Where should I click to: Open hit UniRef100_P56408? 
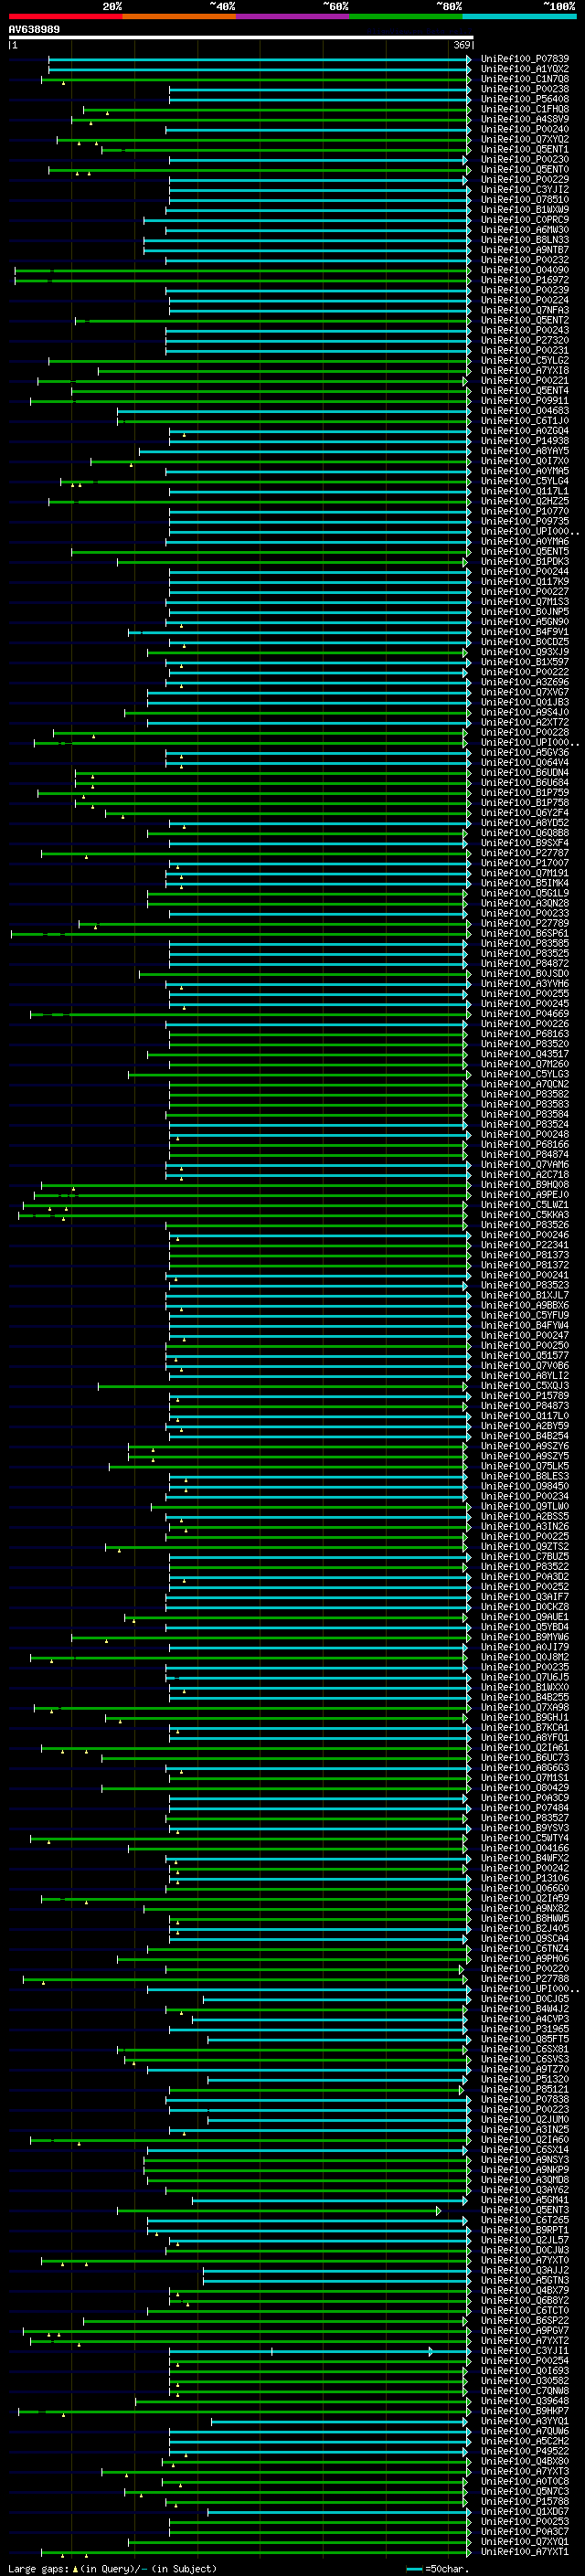pyautogui.click(x=525, y=99)
